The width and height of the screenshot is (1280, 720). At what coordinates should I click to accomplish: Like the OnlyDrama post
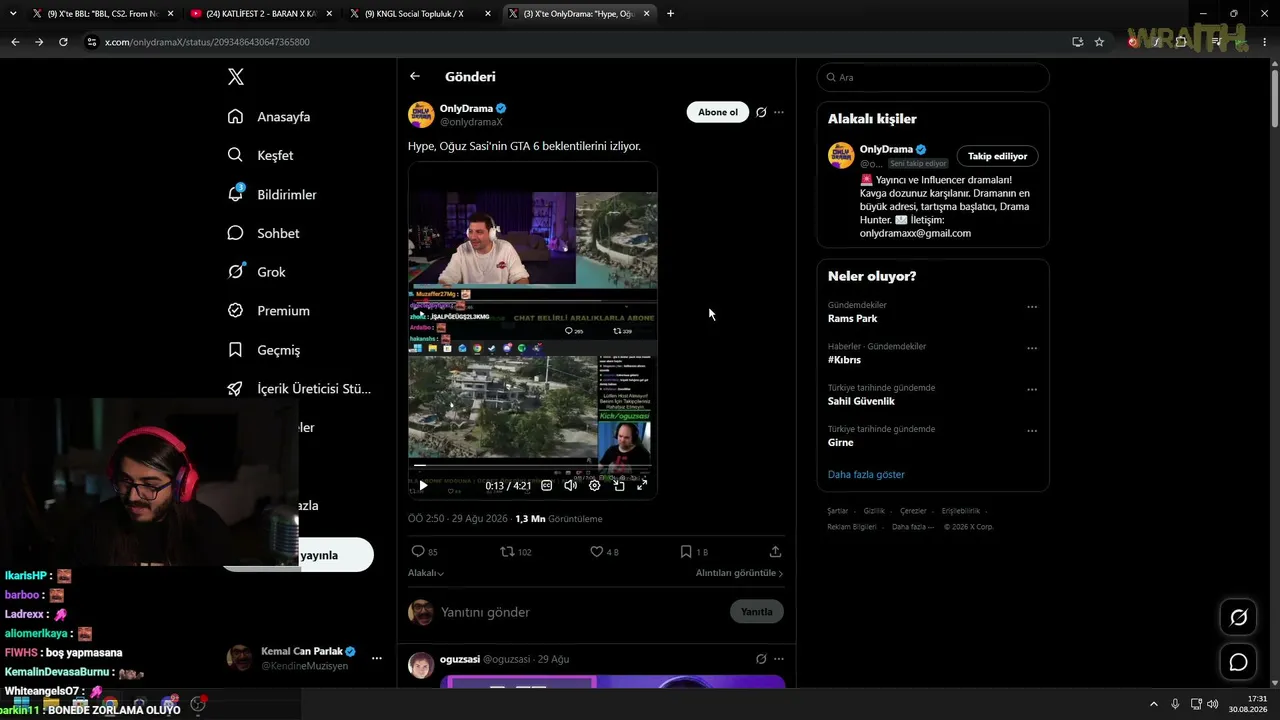596,551
